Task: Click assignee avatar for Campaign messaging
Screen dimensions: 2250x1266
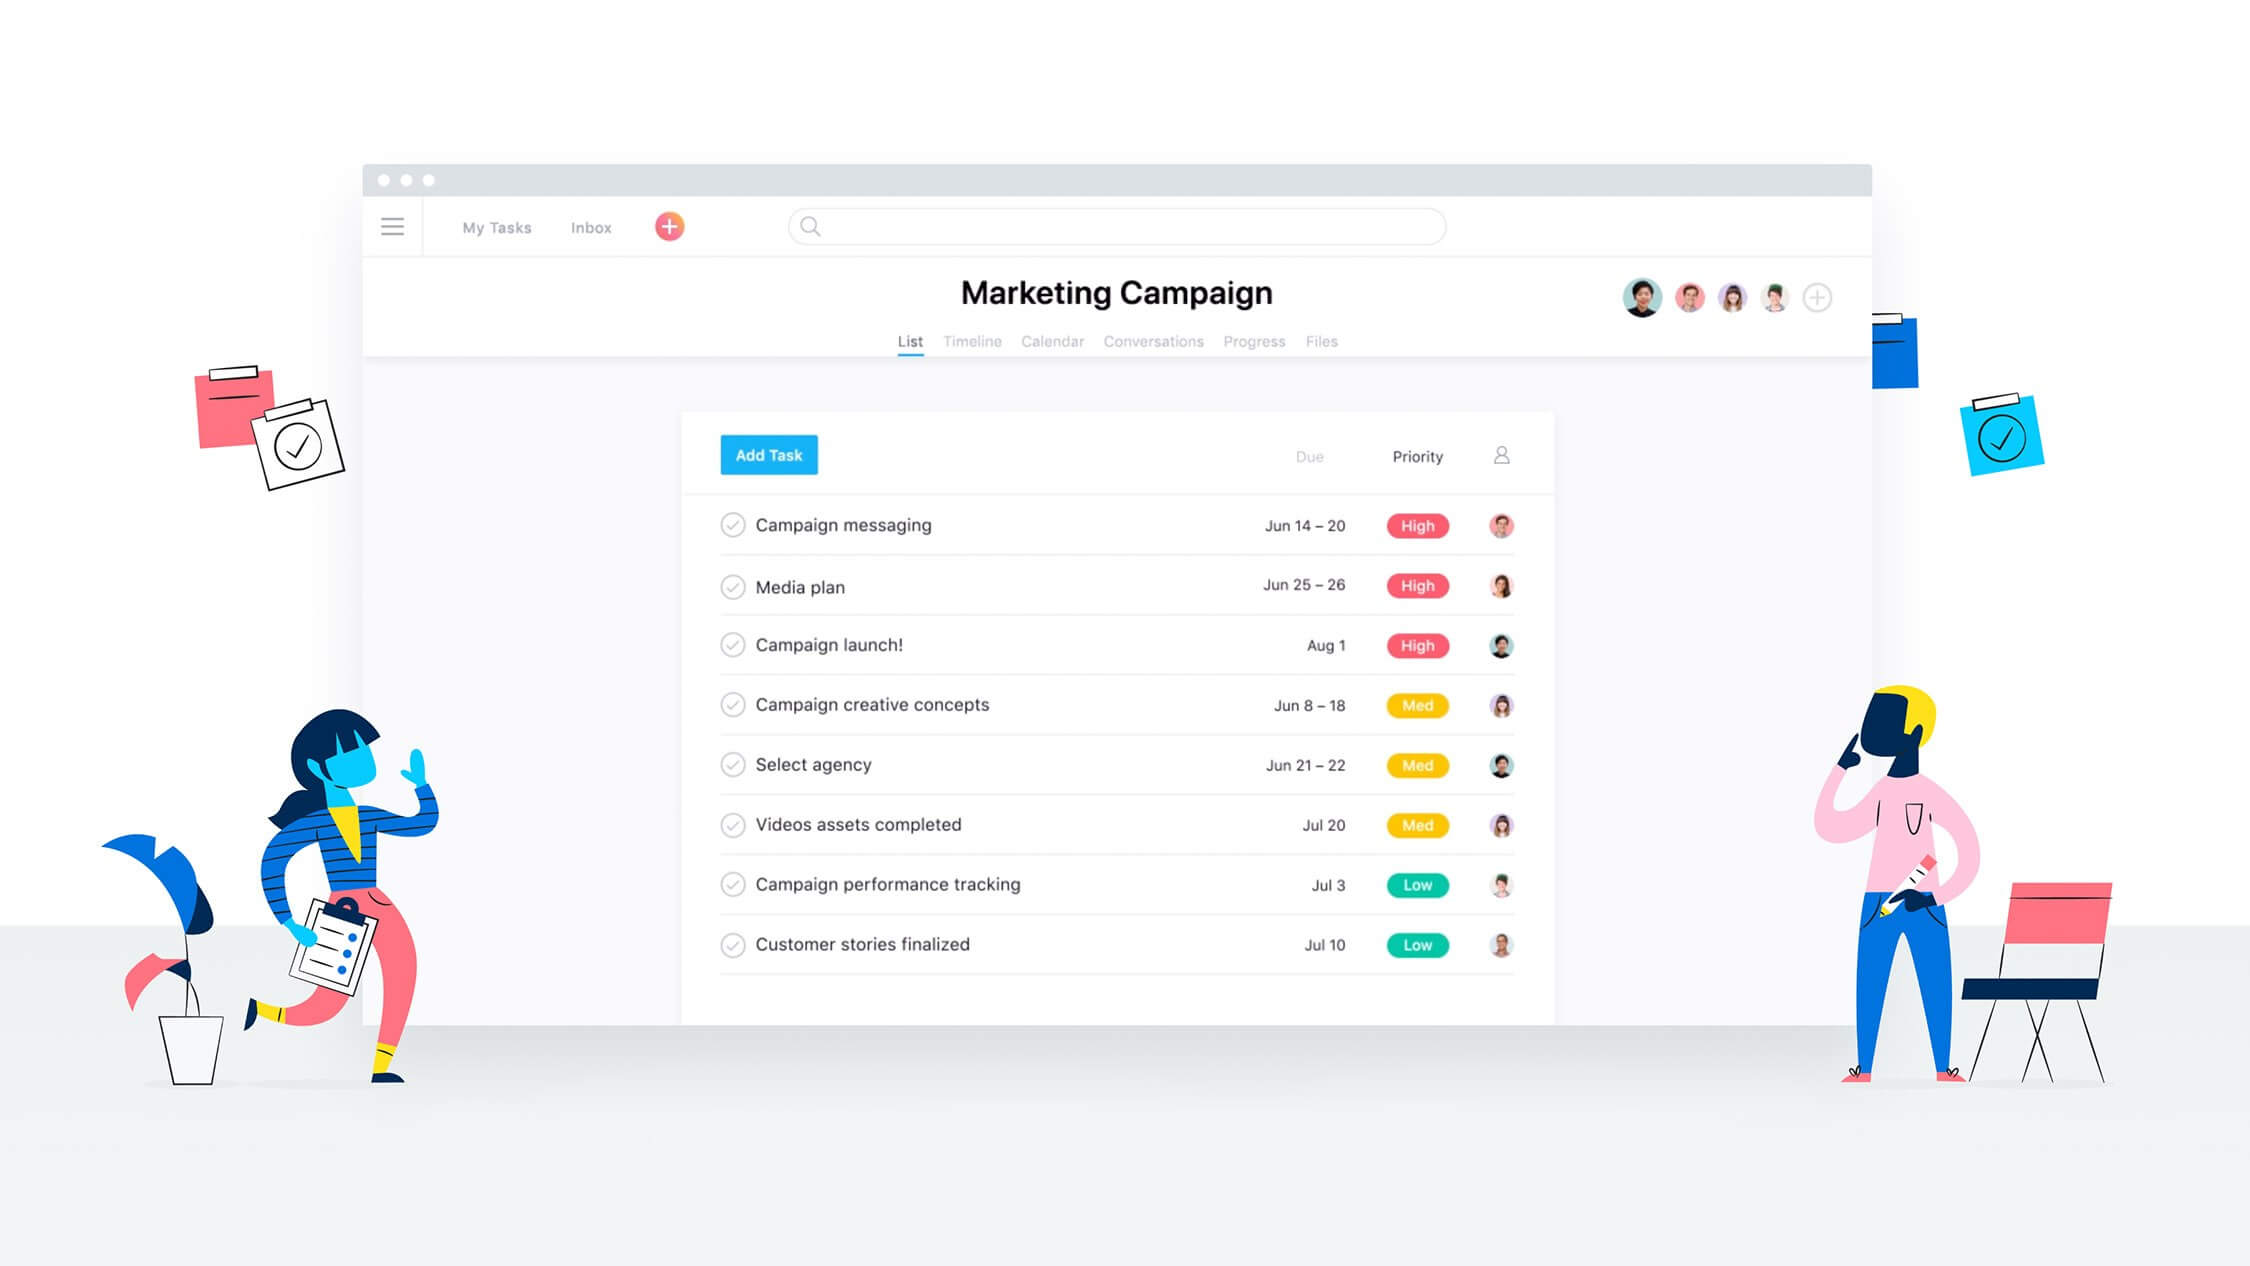Action: pos(1501,526)
